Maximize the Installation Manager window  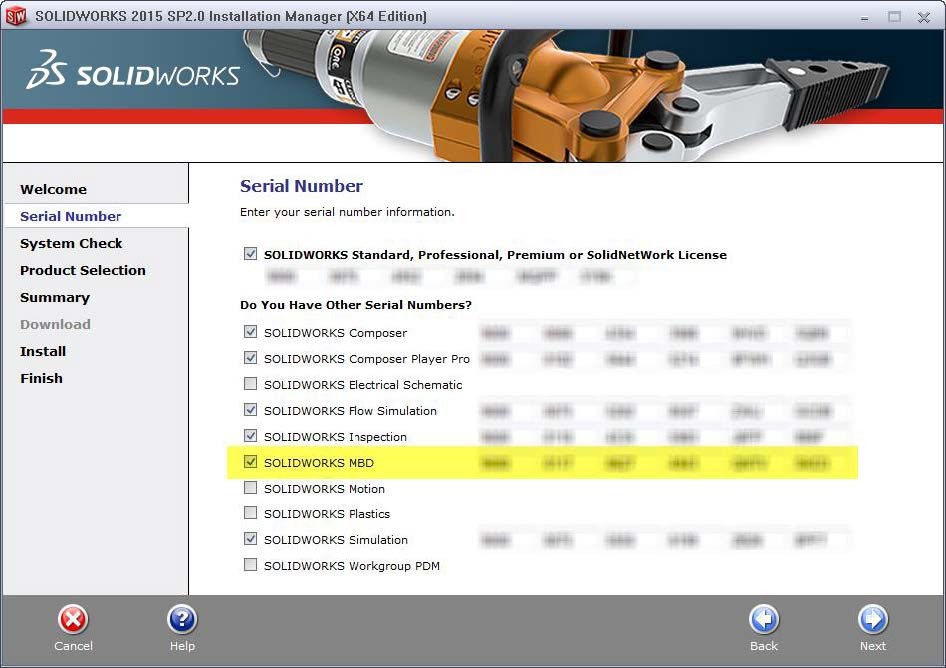894,17
